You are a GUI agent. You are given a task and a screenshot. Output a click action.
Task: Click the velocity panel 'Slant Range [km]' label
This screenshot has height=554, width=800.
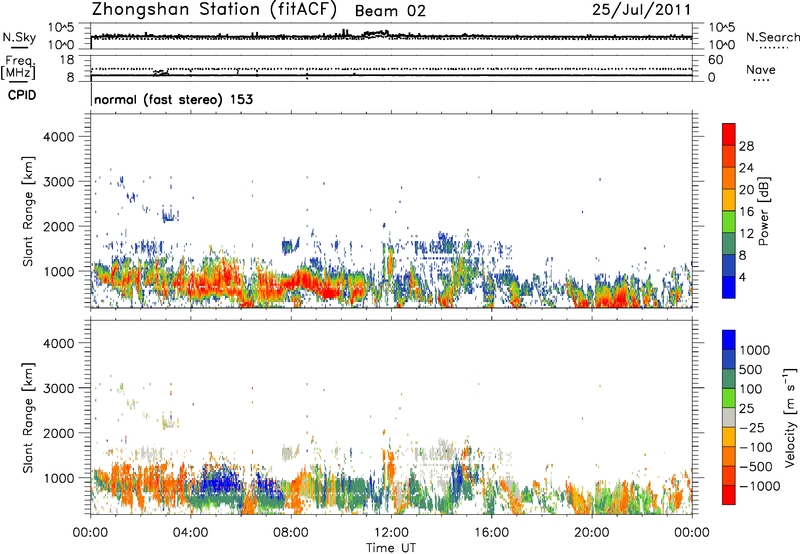click(28, 417)
